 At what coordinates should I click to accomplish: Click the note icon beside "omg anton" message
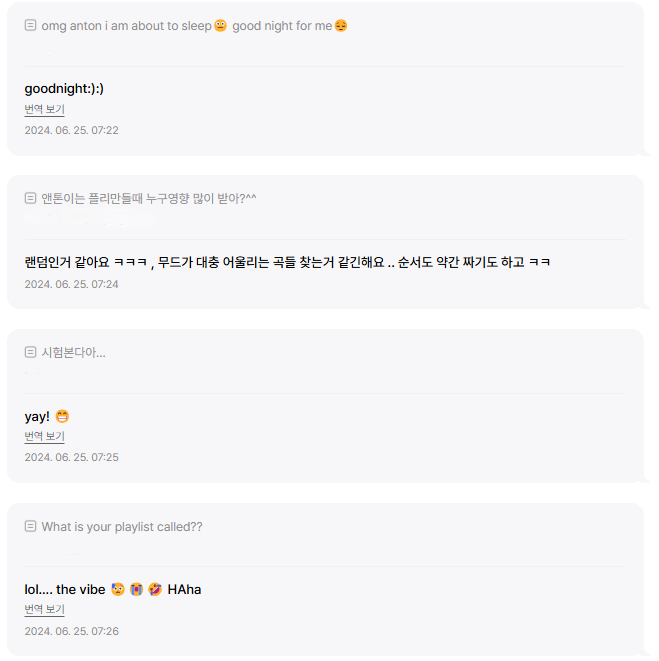(30, 25)
